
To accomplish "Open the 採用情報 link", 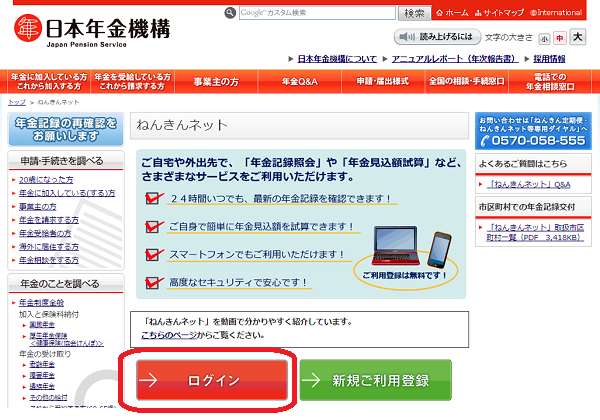I will click(549, 59).
